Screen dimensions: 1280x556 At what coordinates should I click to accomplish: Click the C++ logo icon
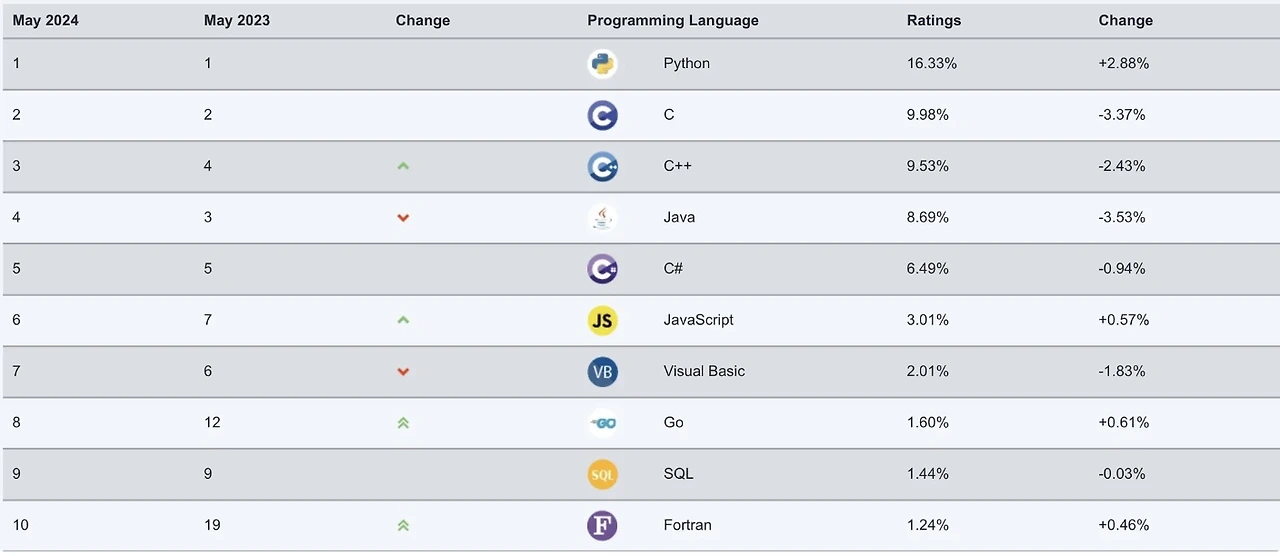(x=602, y=166)
